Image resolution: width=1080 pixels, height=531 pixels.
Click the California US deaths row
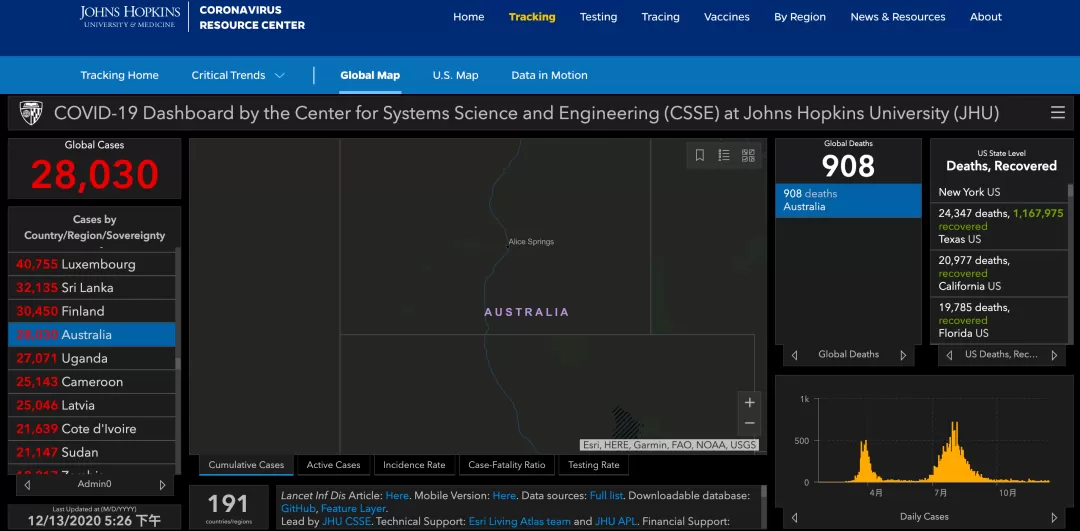tap(999, 273)
